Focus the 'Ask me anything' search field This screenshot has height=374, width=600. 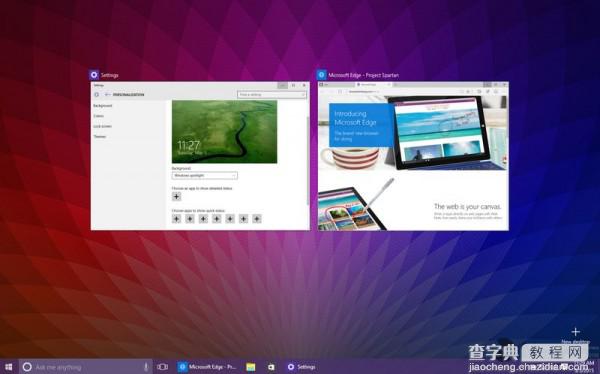click(x=85, y=367)
